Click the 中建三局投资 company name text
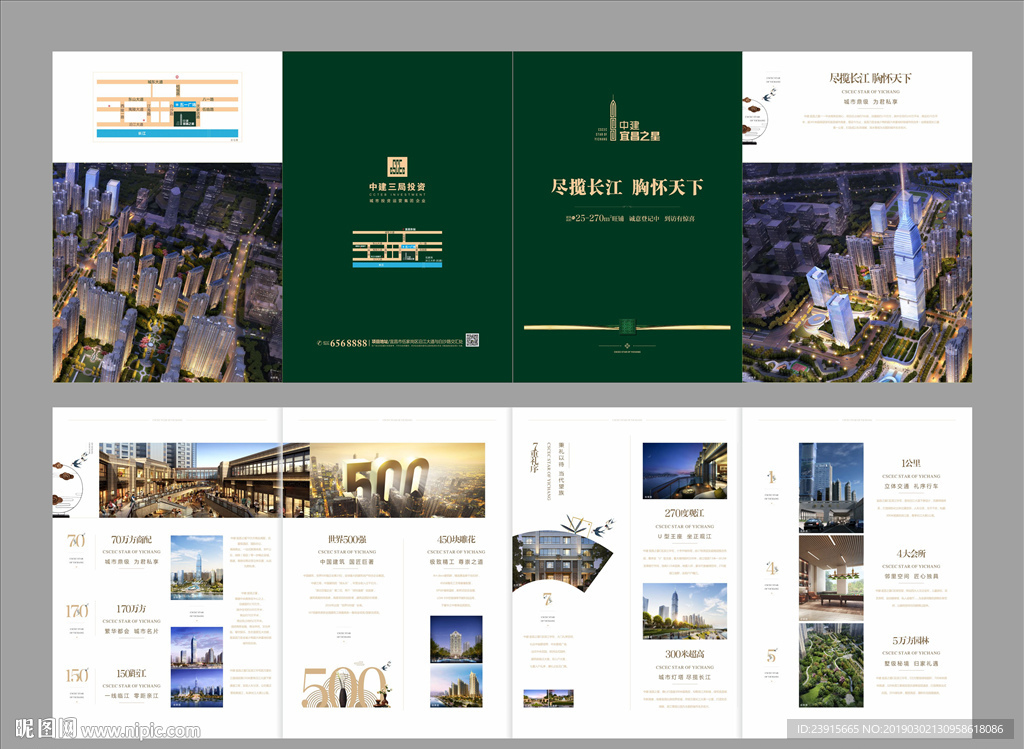Viewport: 1024px width, 749px height. click(397, 187)
